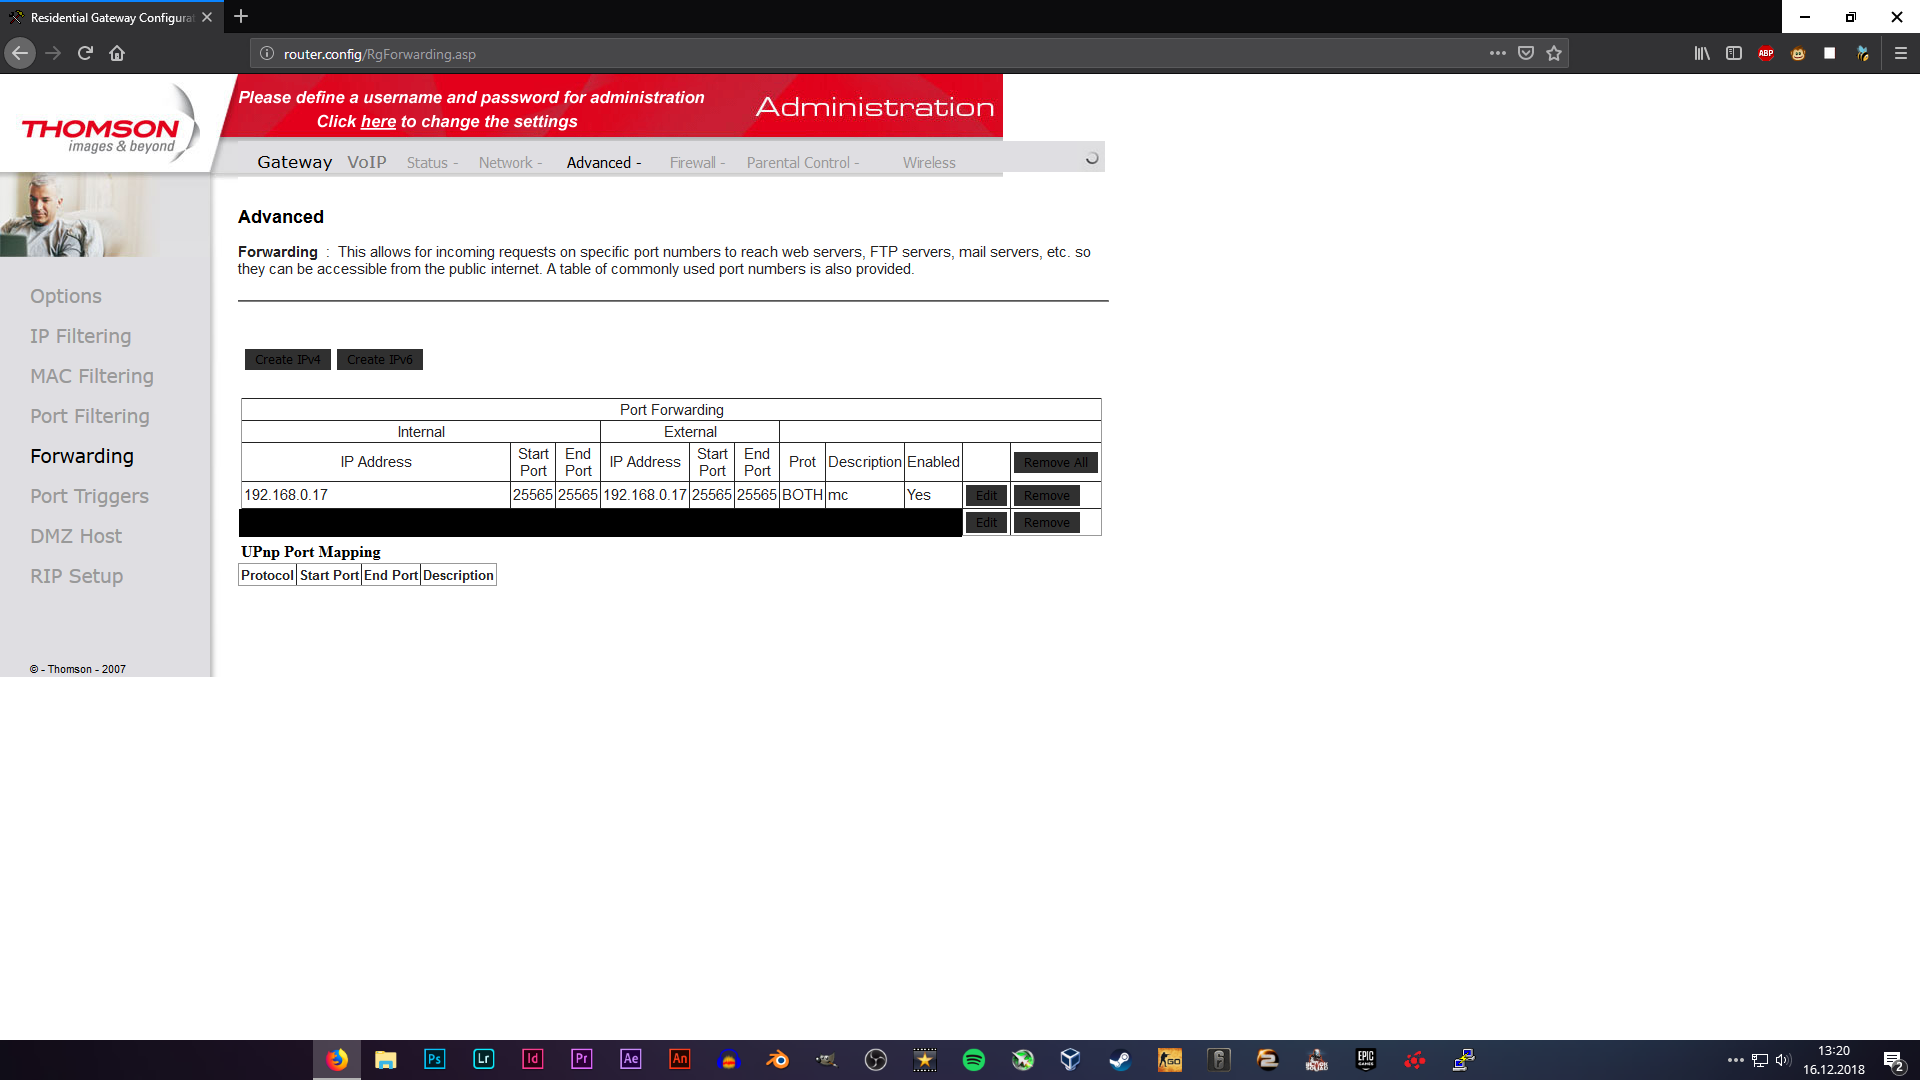Click the Tampermonkey monkey extension icon
The image size is (1920, 1080).
pos(1798,54)
